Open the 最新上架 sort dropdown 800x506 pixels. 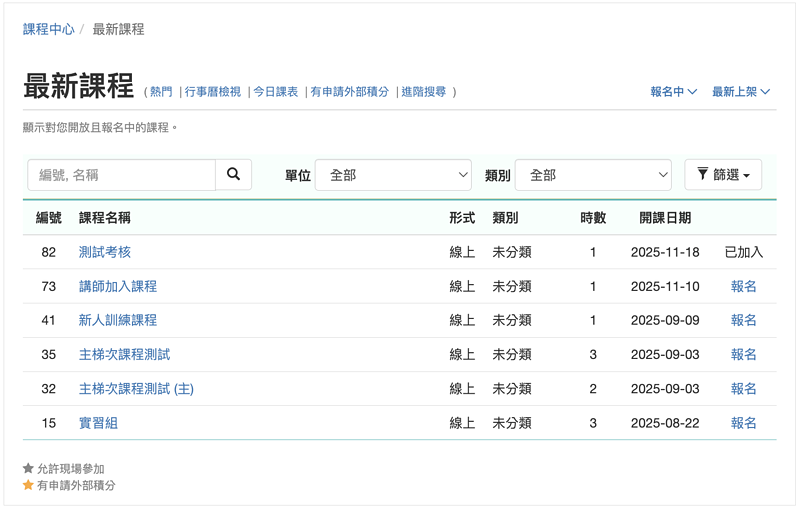pyautogui.click(x=741, y=92)
